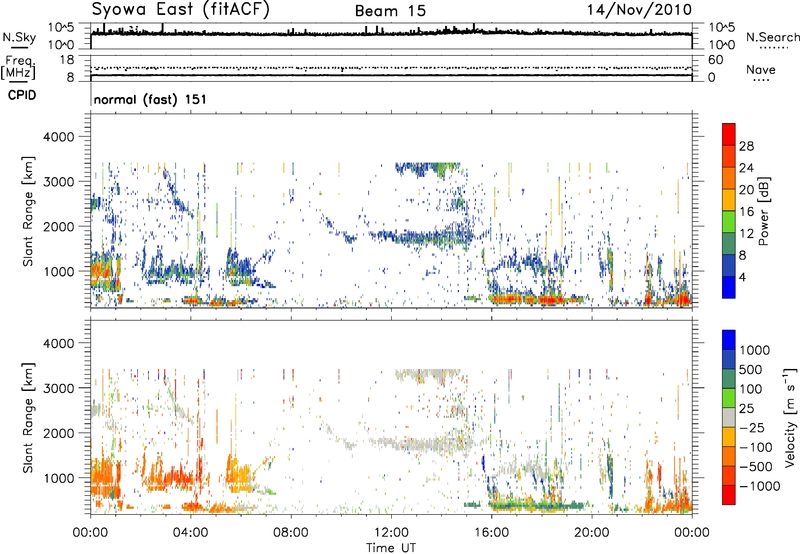Click the "08:00" time axis label
800x554 pixels.
(291, 533)
